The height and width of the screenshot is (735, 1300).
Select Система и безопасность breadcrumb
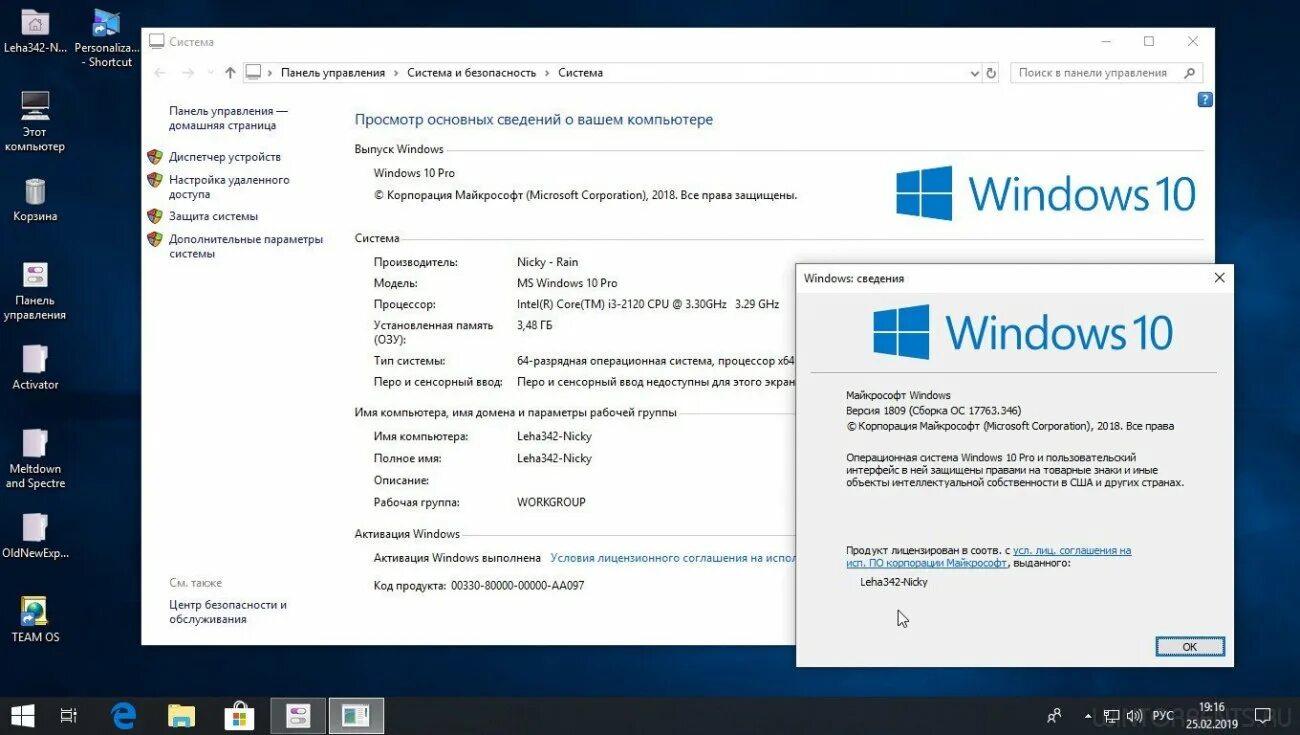coord(472,73)
